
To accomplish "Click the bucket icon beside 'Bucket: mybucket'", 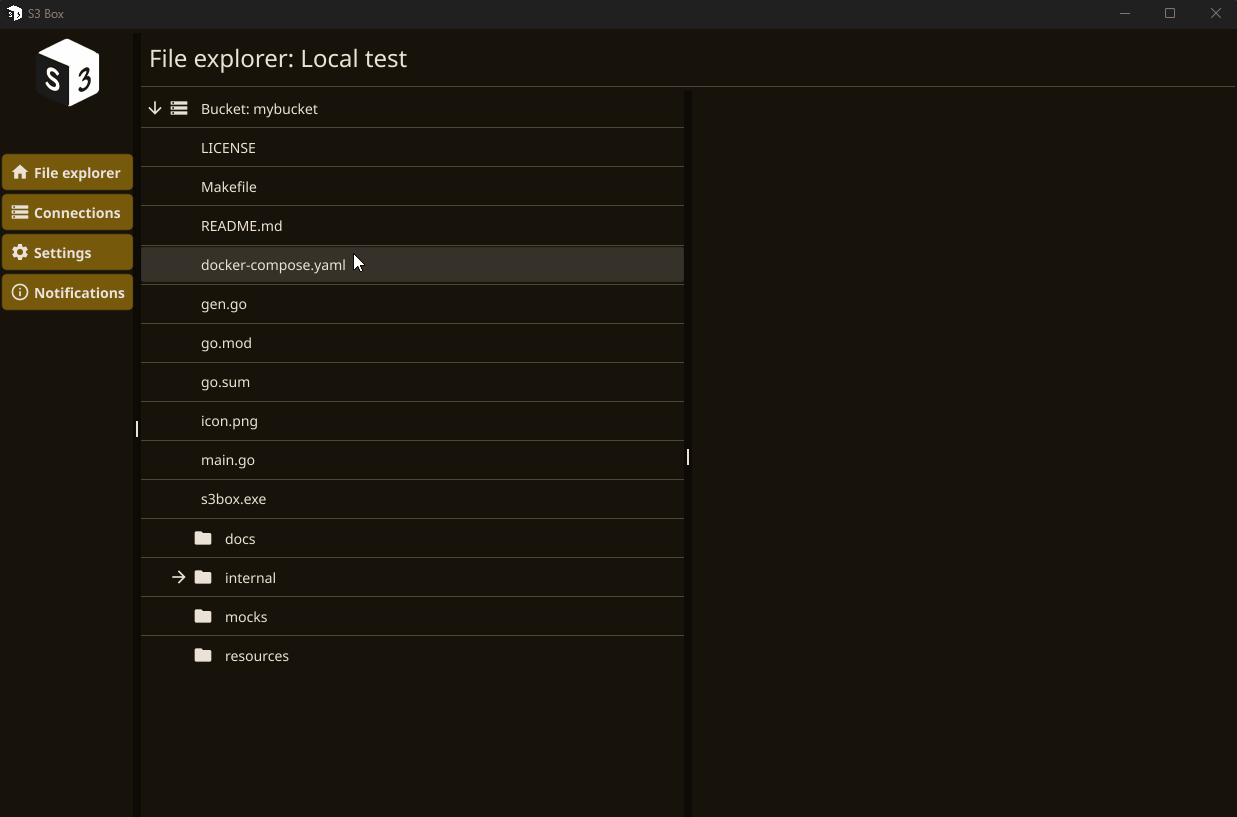I will pos(177,108).
